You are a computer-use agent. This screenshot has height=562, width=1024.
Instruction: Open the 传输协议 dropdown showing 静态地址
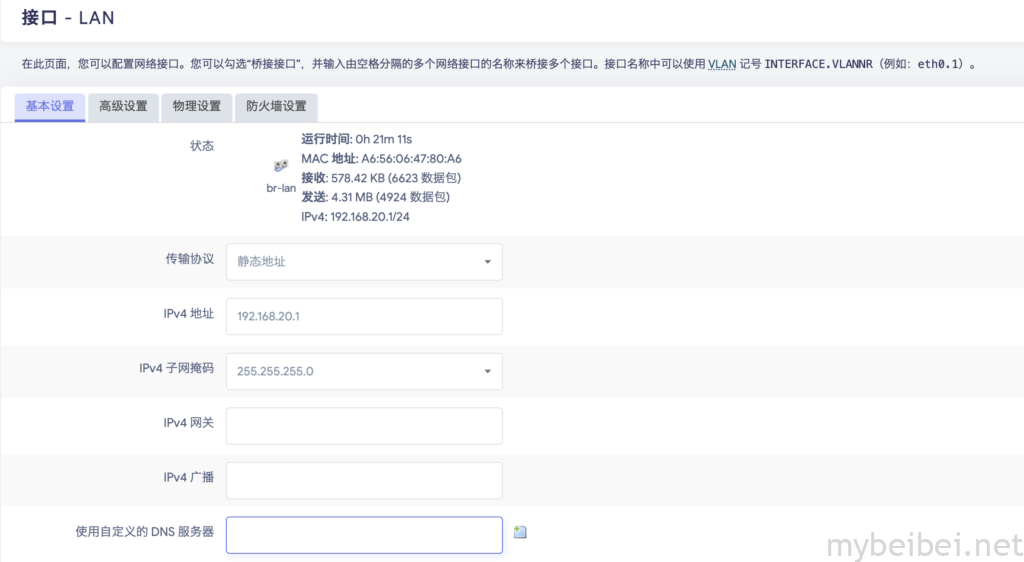[364, 262]
